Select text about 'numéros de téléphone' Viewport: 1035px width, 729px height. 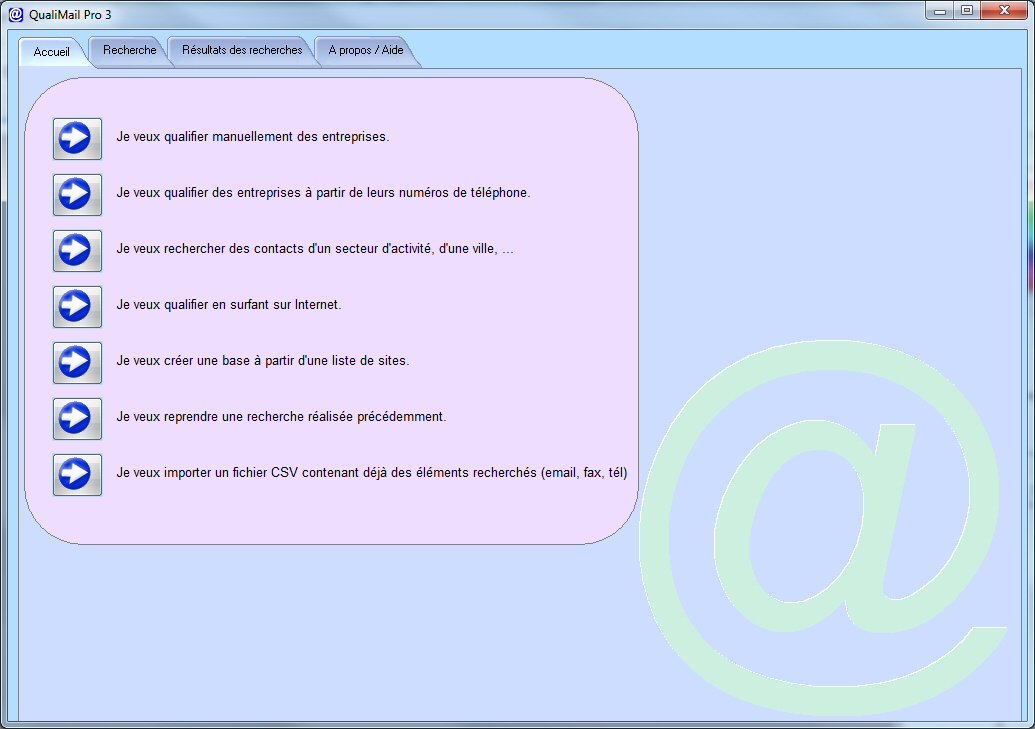pos(323,193)
